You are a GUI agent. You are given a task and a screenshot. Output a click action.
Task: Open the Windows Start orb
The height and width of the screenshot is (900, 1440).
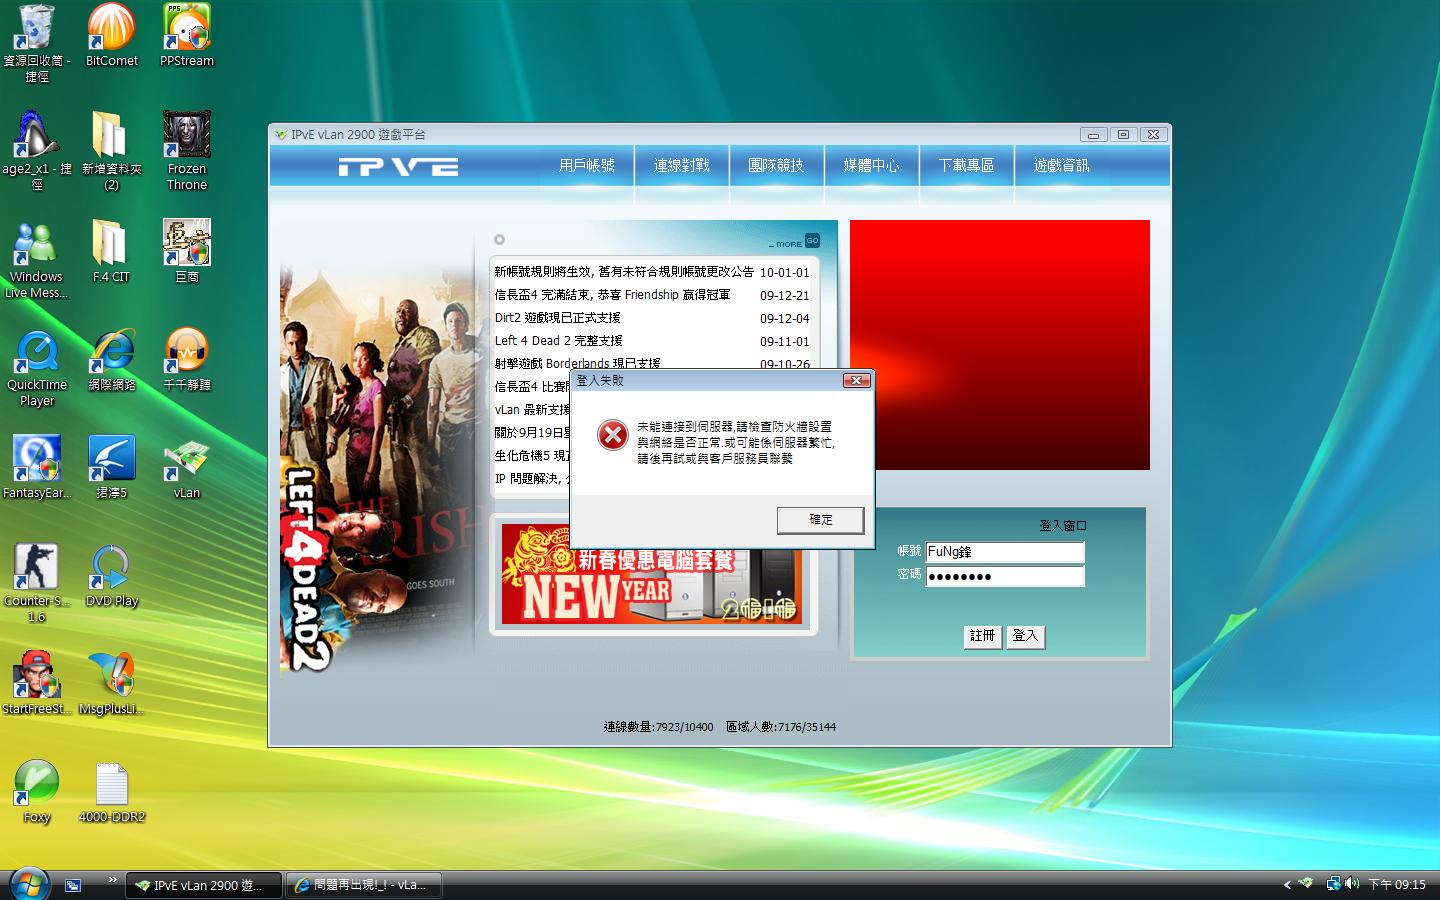click(29, 884)
